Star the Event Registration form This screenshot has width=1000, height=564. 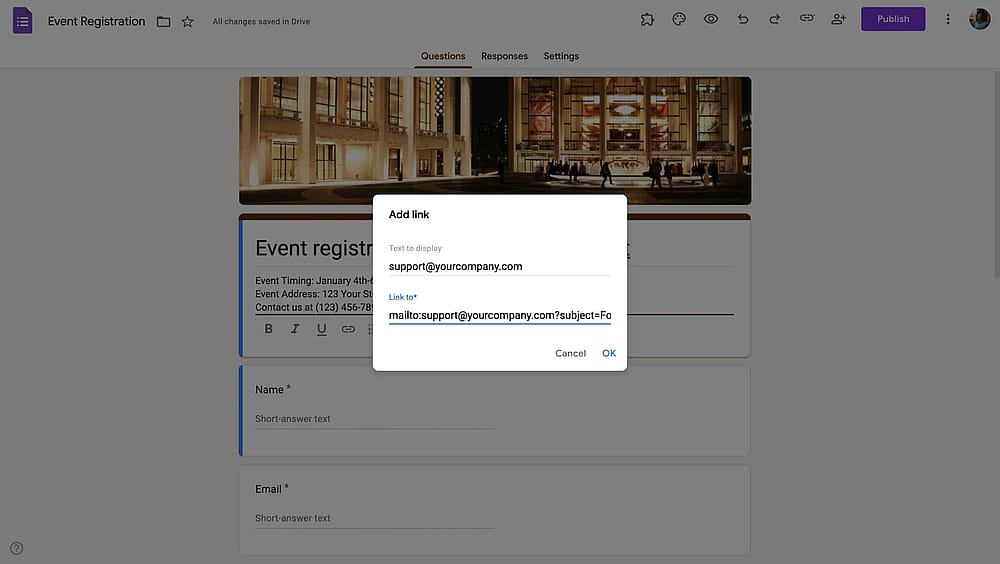[188, 22]
